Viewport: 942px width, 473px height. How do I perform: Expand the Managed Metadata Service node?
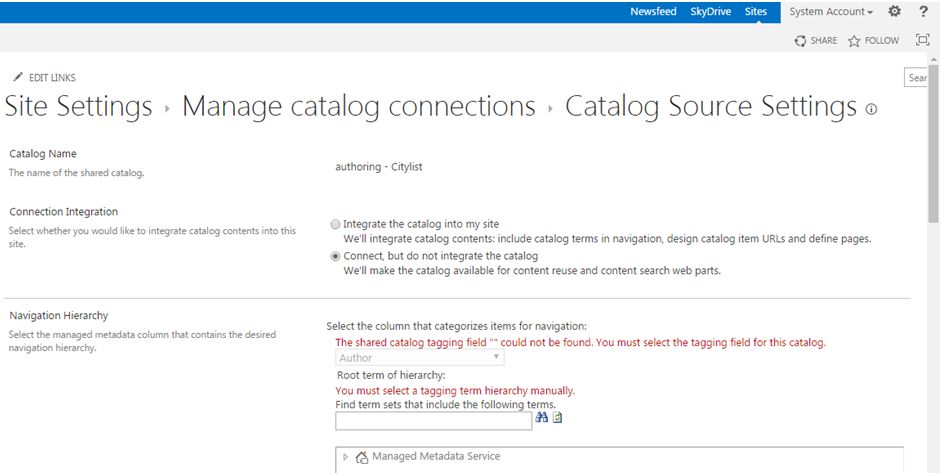point(346,457)
